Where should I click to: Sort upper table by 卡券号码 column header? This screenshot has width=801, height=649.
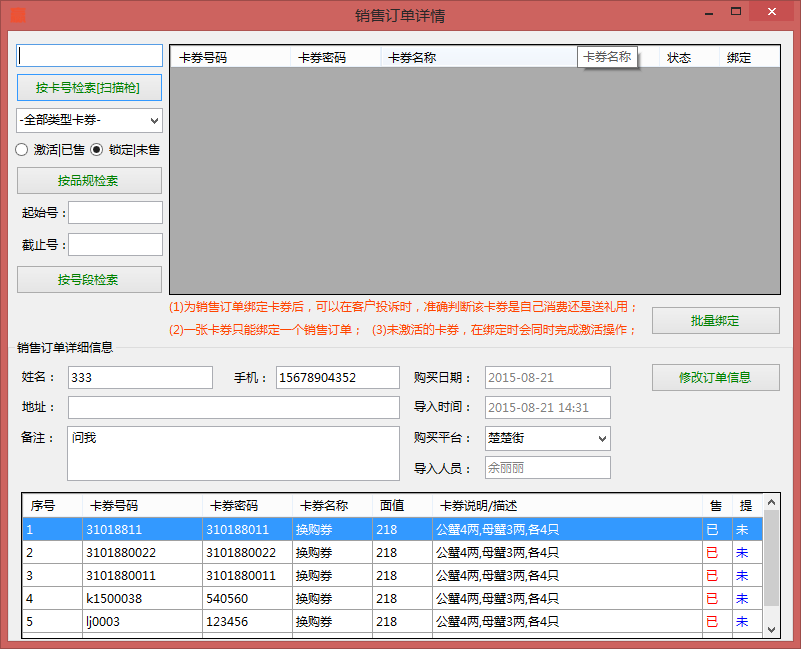tap(231, 57)
